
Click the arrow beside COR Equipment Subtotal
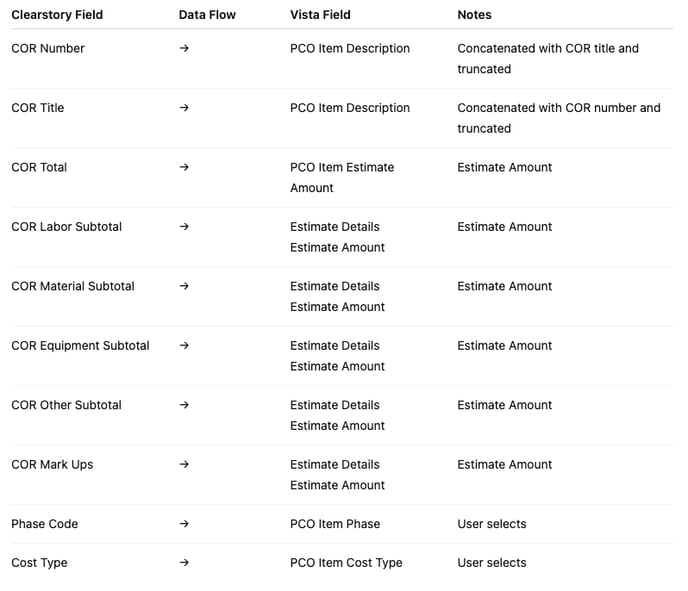click(184, 346)
